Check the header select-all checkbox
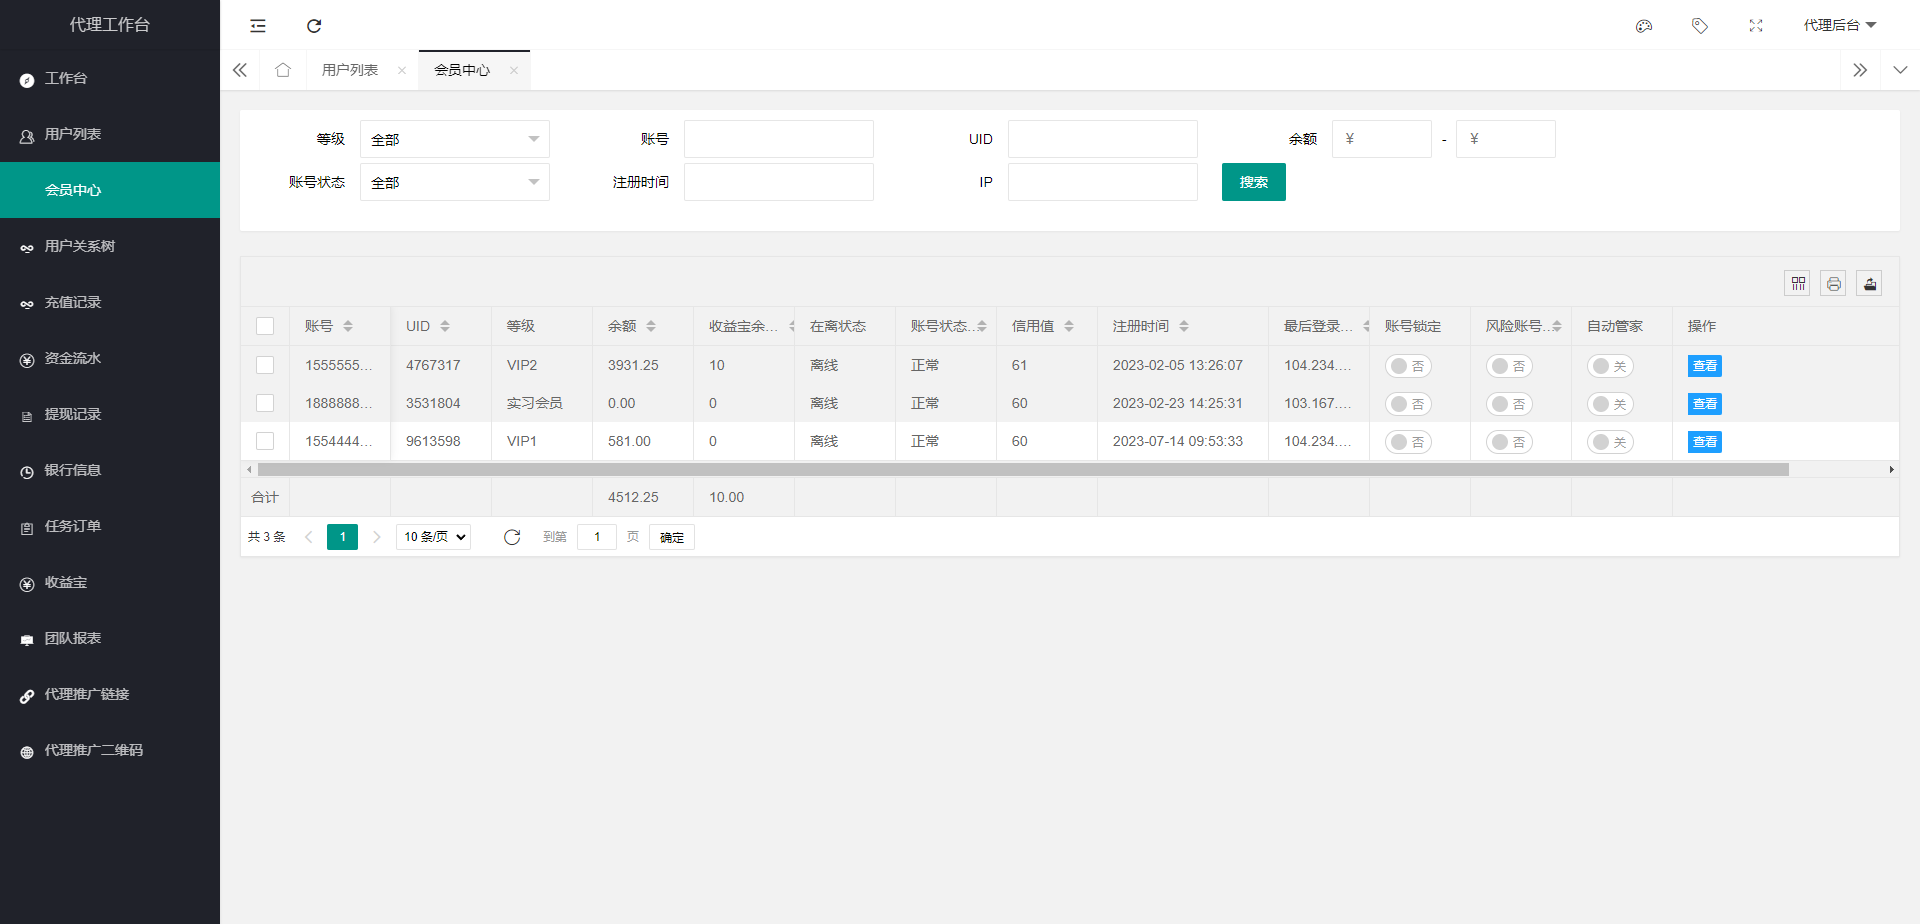Viewport: 1920px width, 924px height. [265, 325]
